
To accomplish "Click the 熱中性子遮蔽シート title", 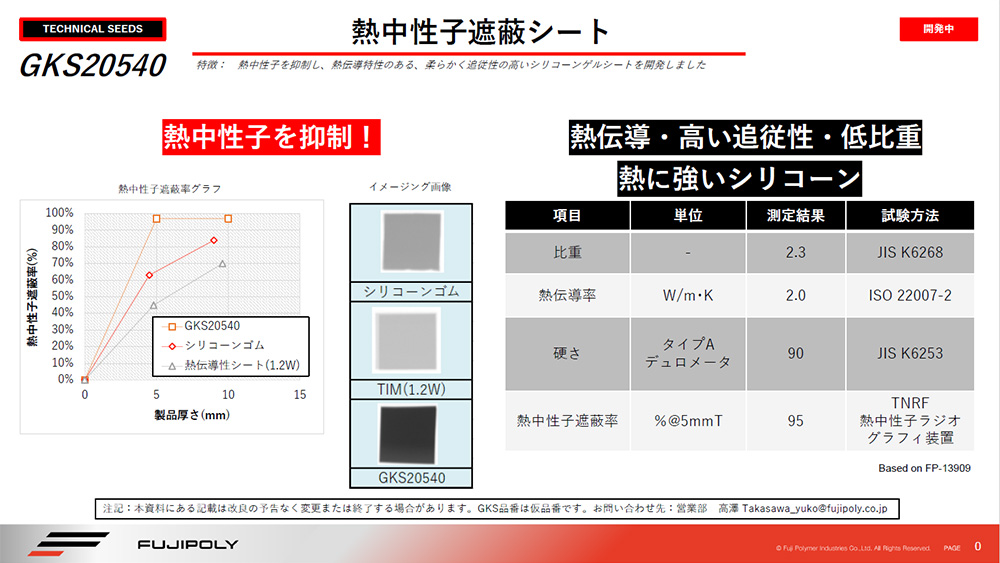I will tap(482, 32).
